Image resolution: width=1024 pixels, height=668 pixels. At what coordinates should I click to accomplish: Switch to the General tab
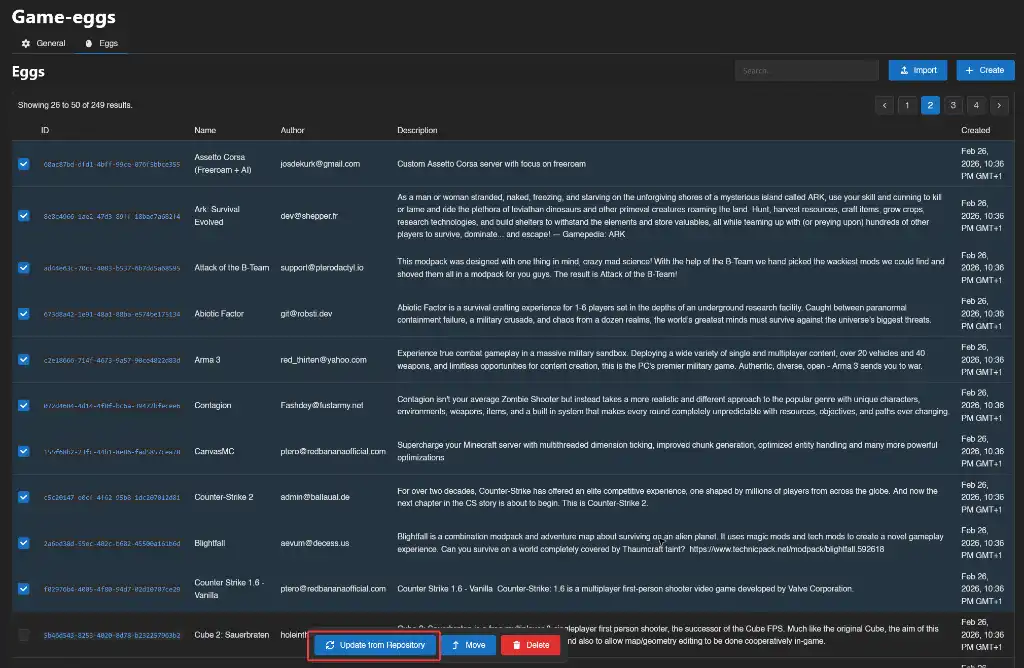pyautogui.click(x=44, y=43)
